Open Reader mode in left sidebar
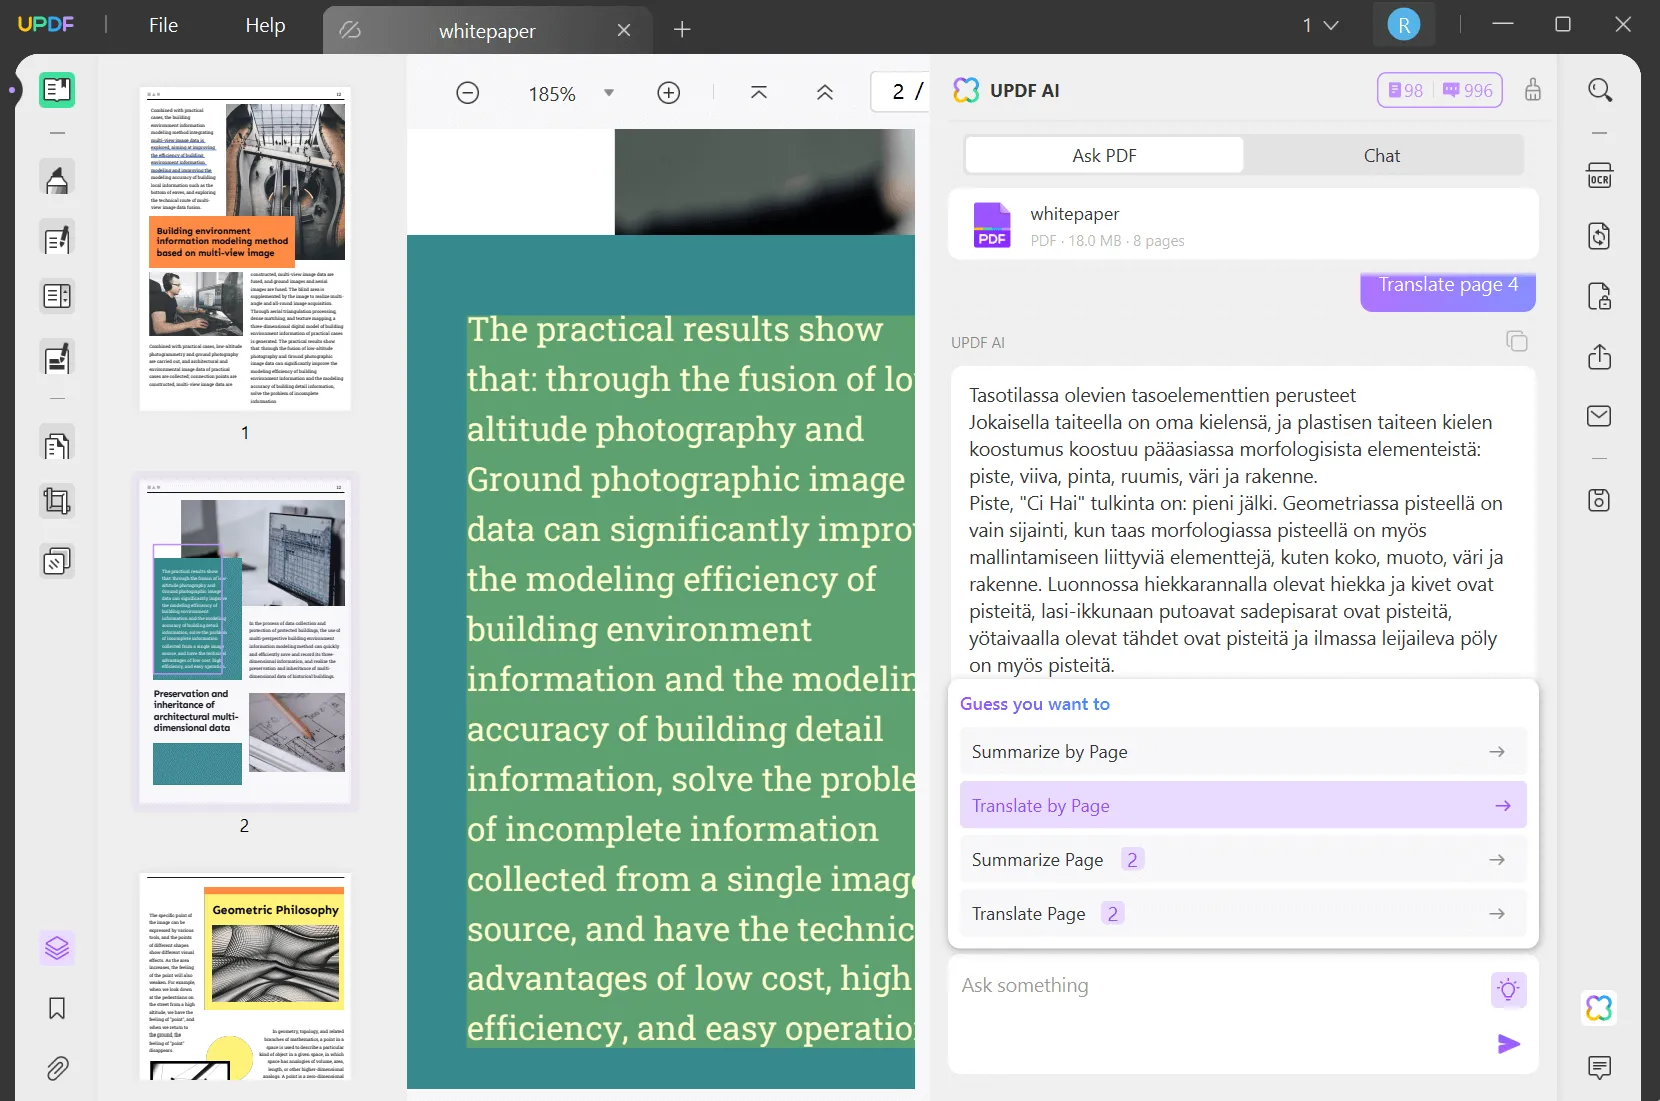 57,90
